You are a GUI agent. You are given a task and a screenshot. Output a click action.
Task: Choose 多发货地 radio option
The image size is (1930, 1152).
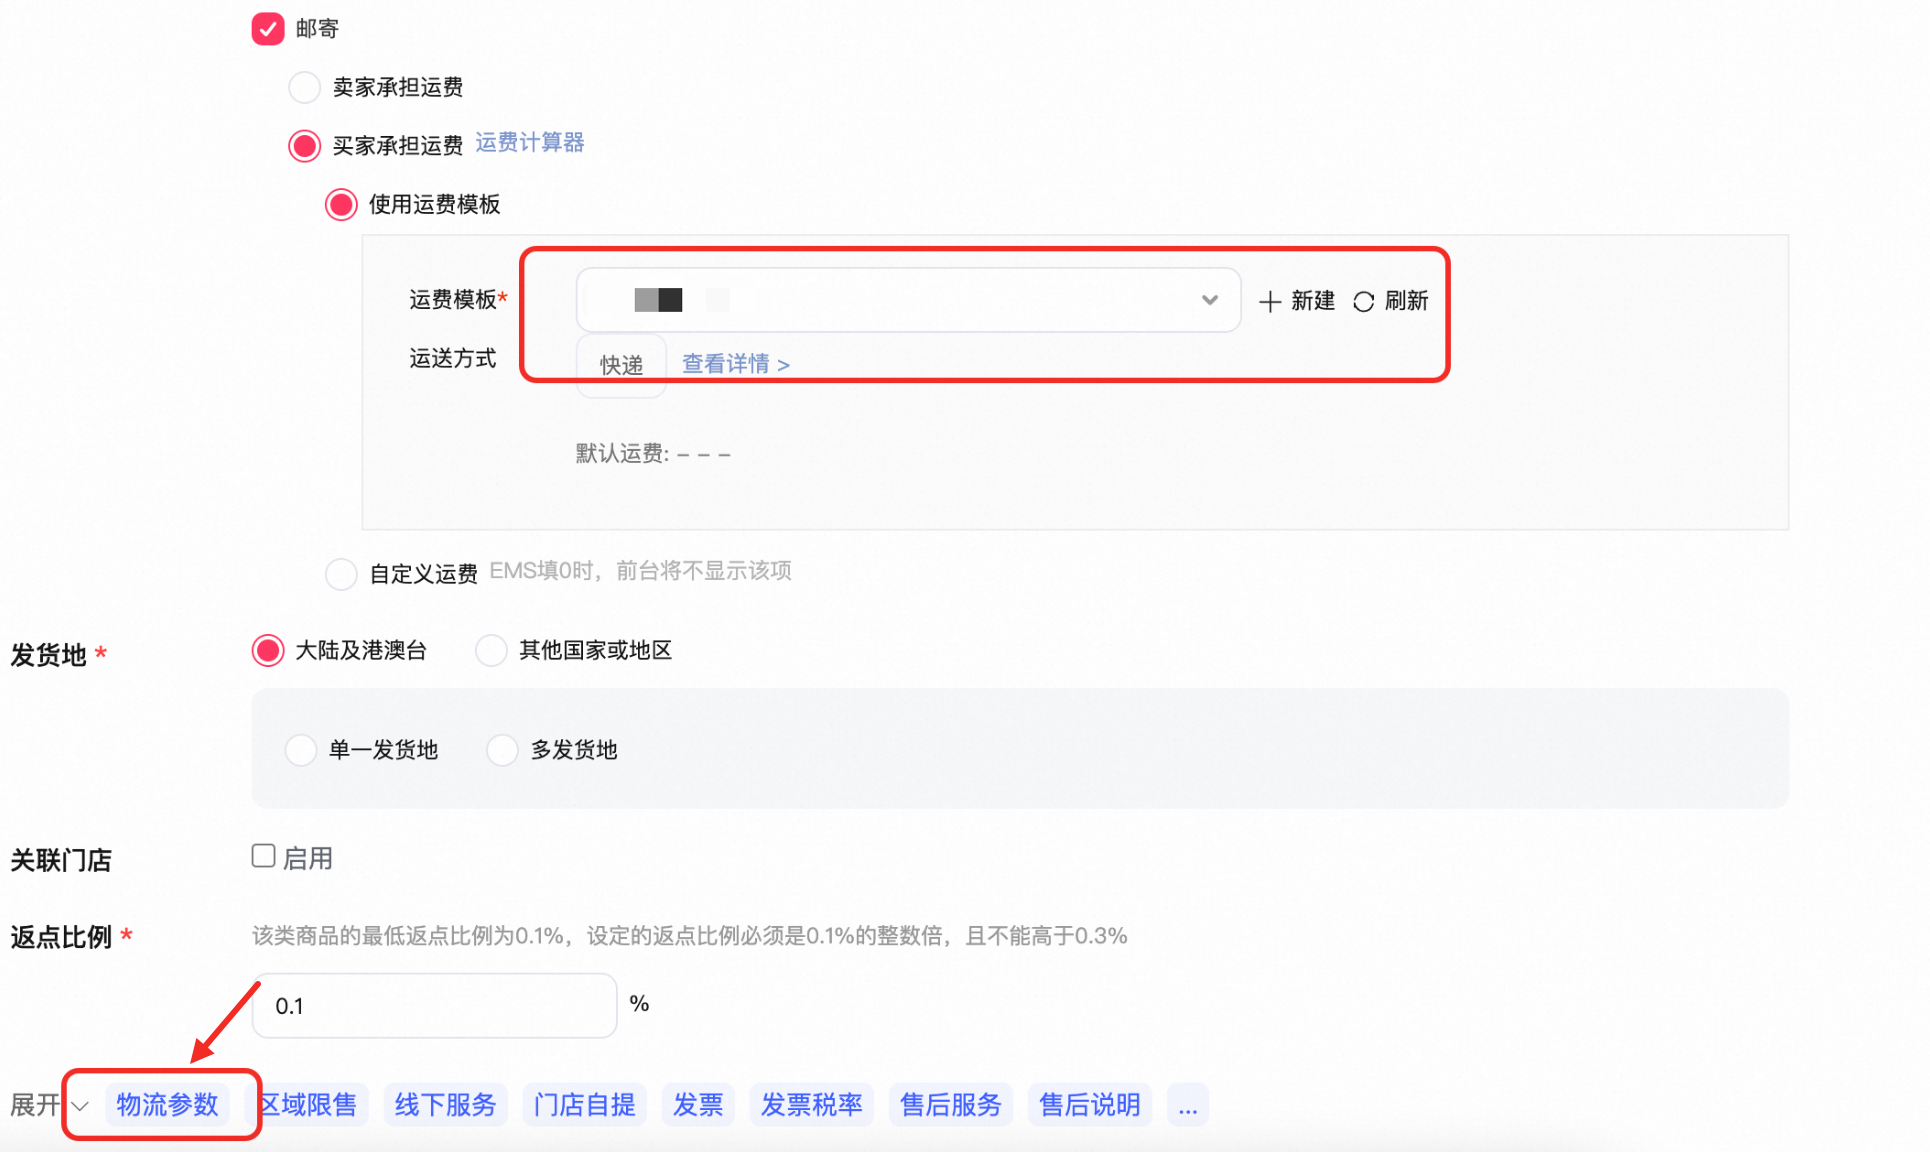click(502, 750)
